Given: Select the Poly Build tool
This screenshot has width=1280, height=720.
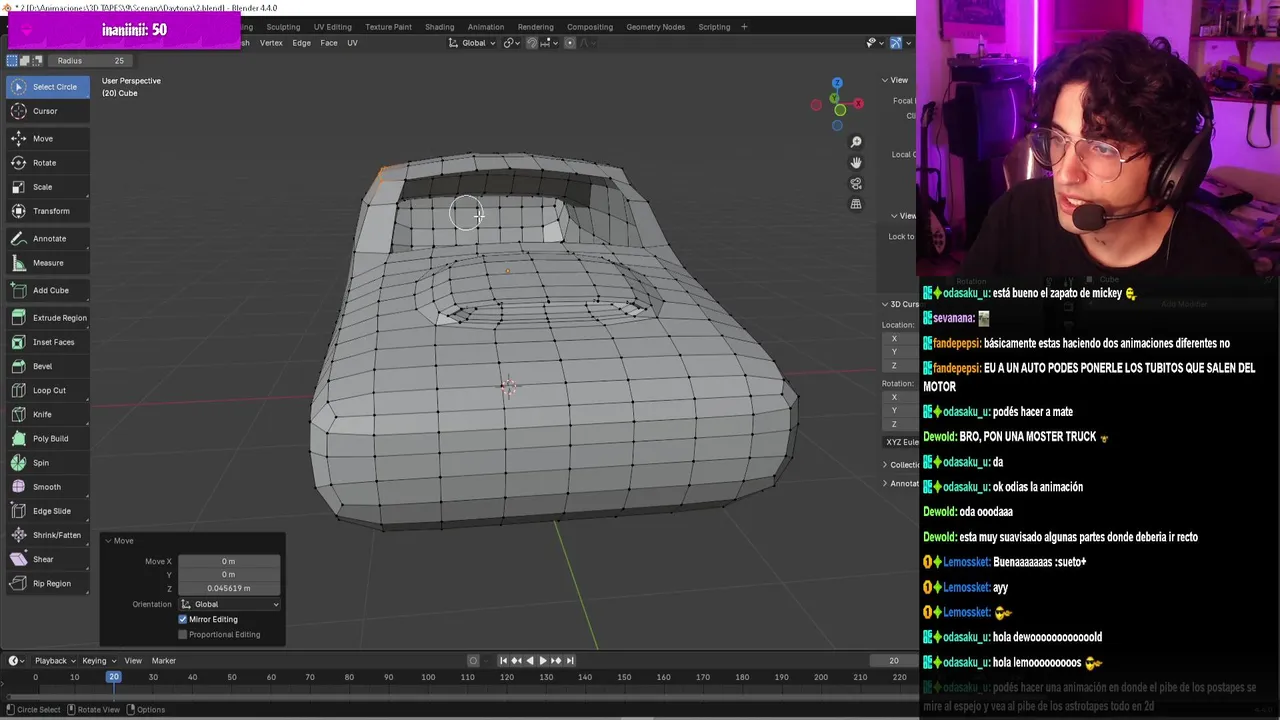Looking at the screenshot, I should [47, 438].
